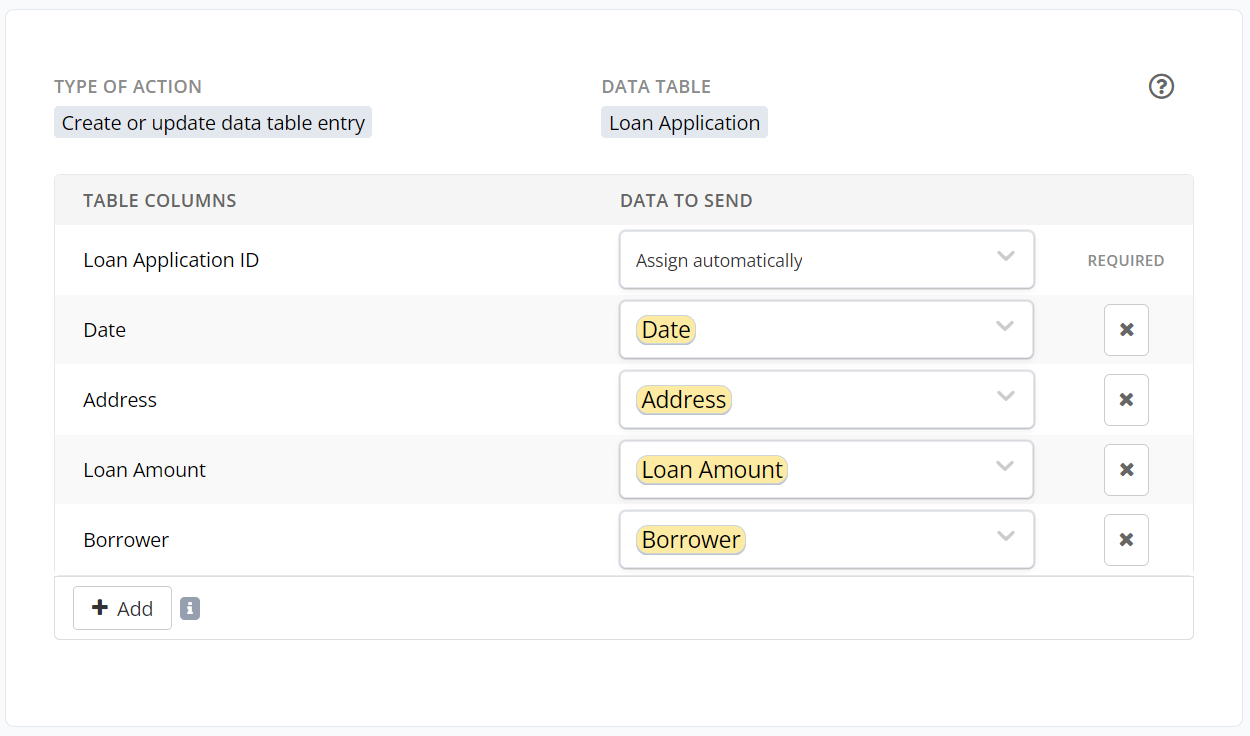This screenshot has width=1250, height=736.
Task: Remove the Address field mapping with its X icon
Action: pyautogui.click(x=1126, y=400)
